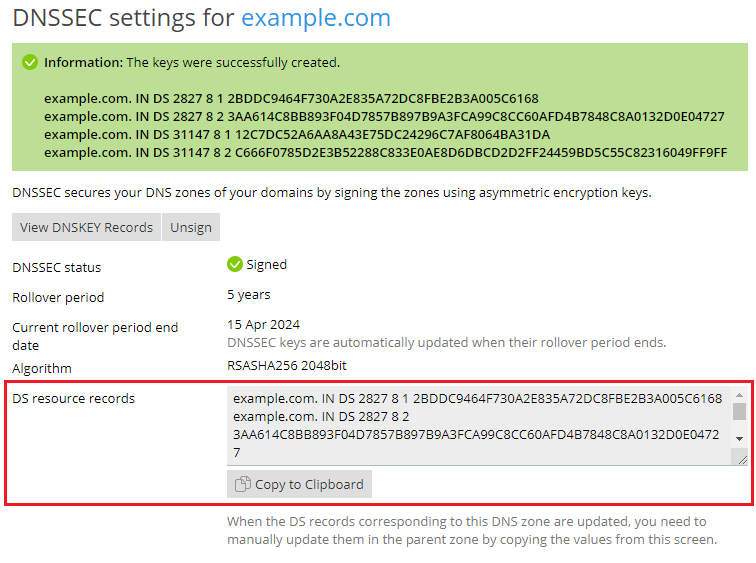Open the example.com link in the heading
Viewport: 756px width, 563px height.
tap(316, 18)
